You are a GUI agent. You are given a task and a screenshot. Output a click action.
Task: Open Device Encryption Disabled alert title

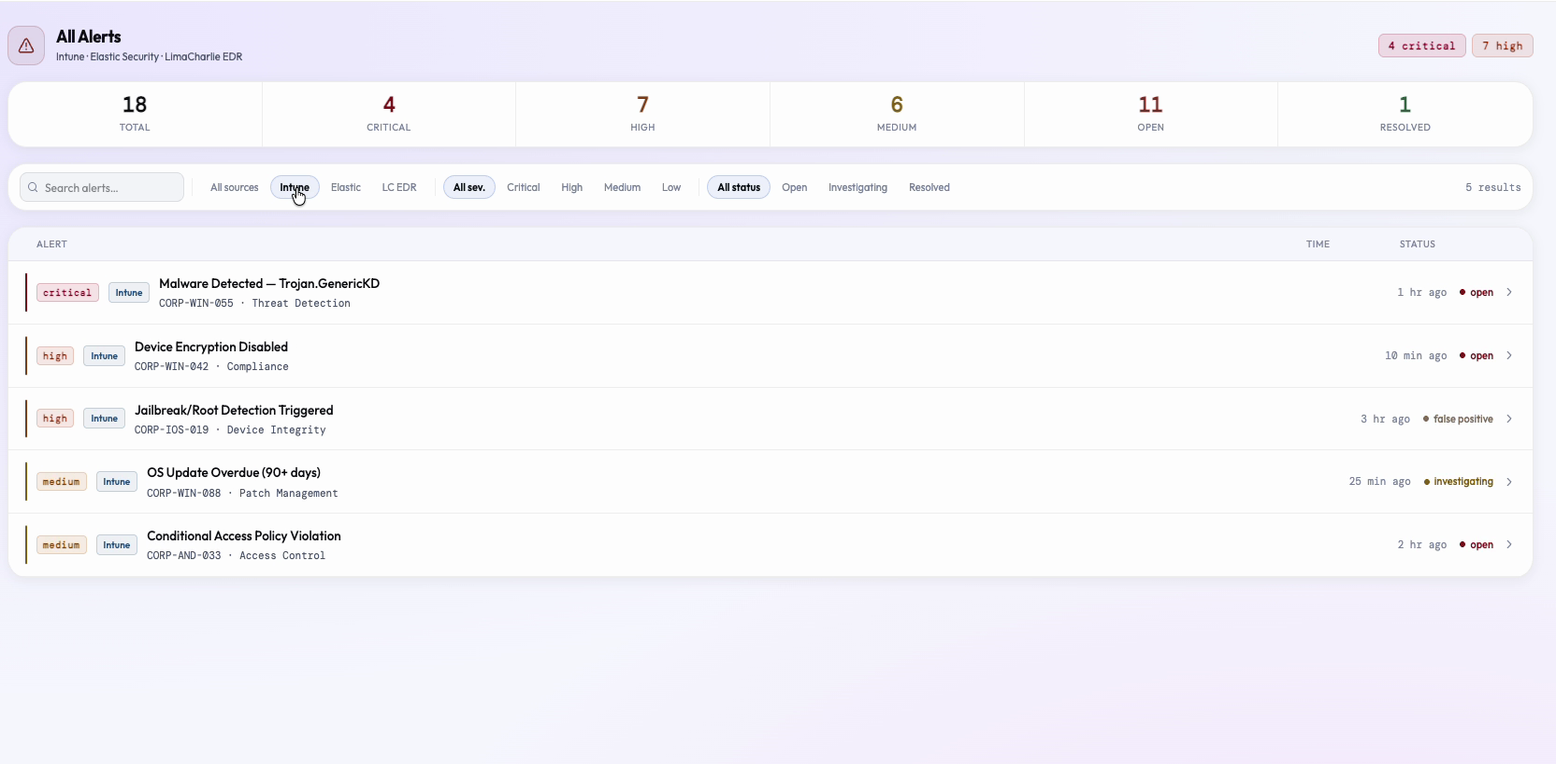(x=211, y=346)
